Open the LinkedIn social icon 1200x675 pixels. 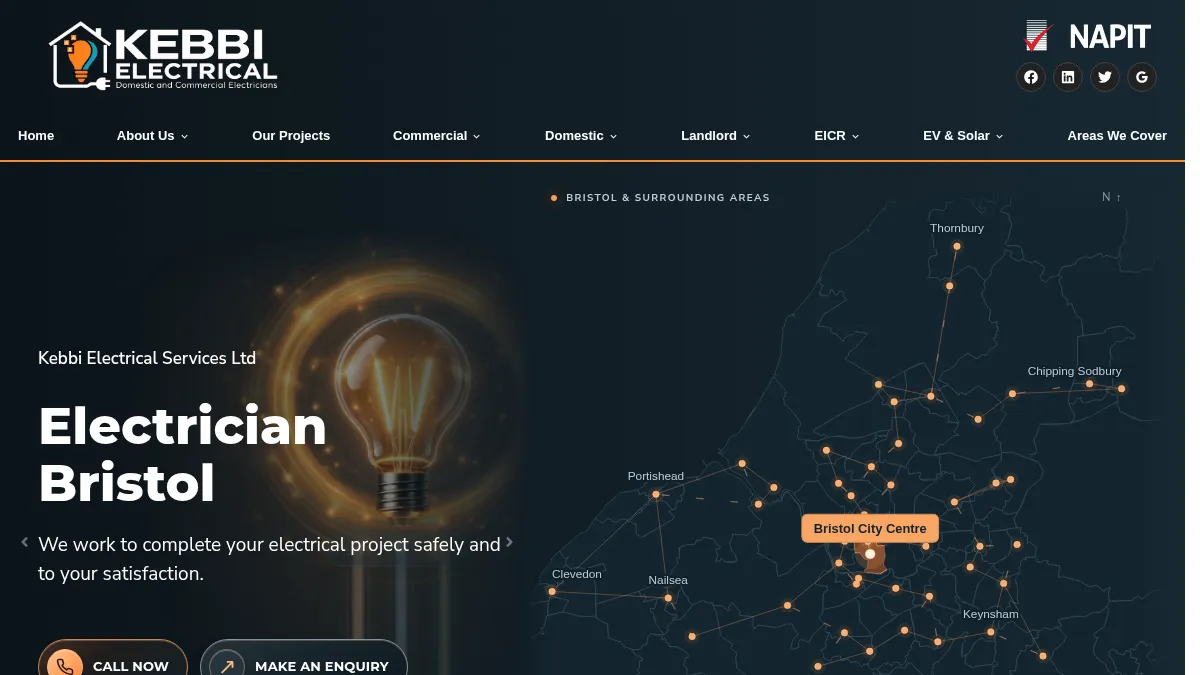click(x=1068, y=77)
